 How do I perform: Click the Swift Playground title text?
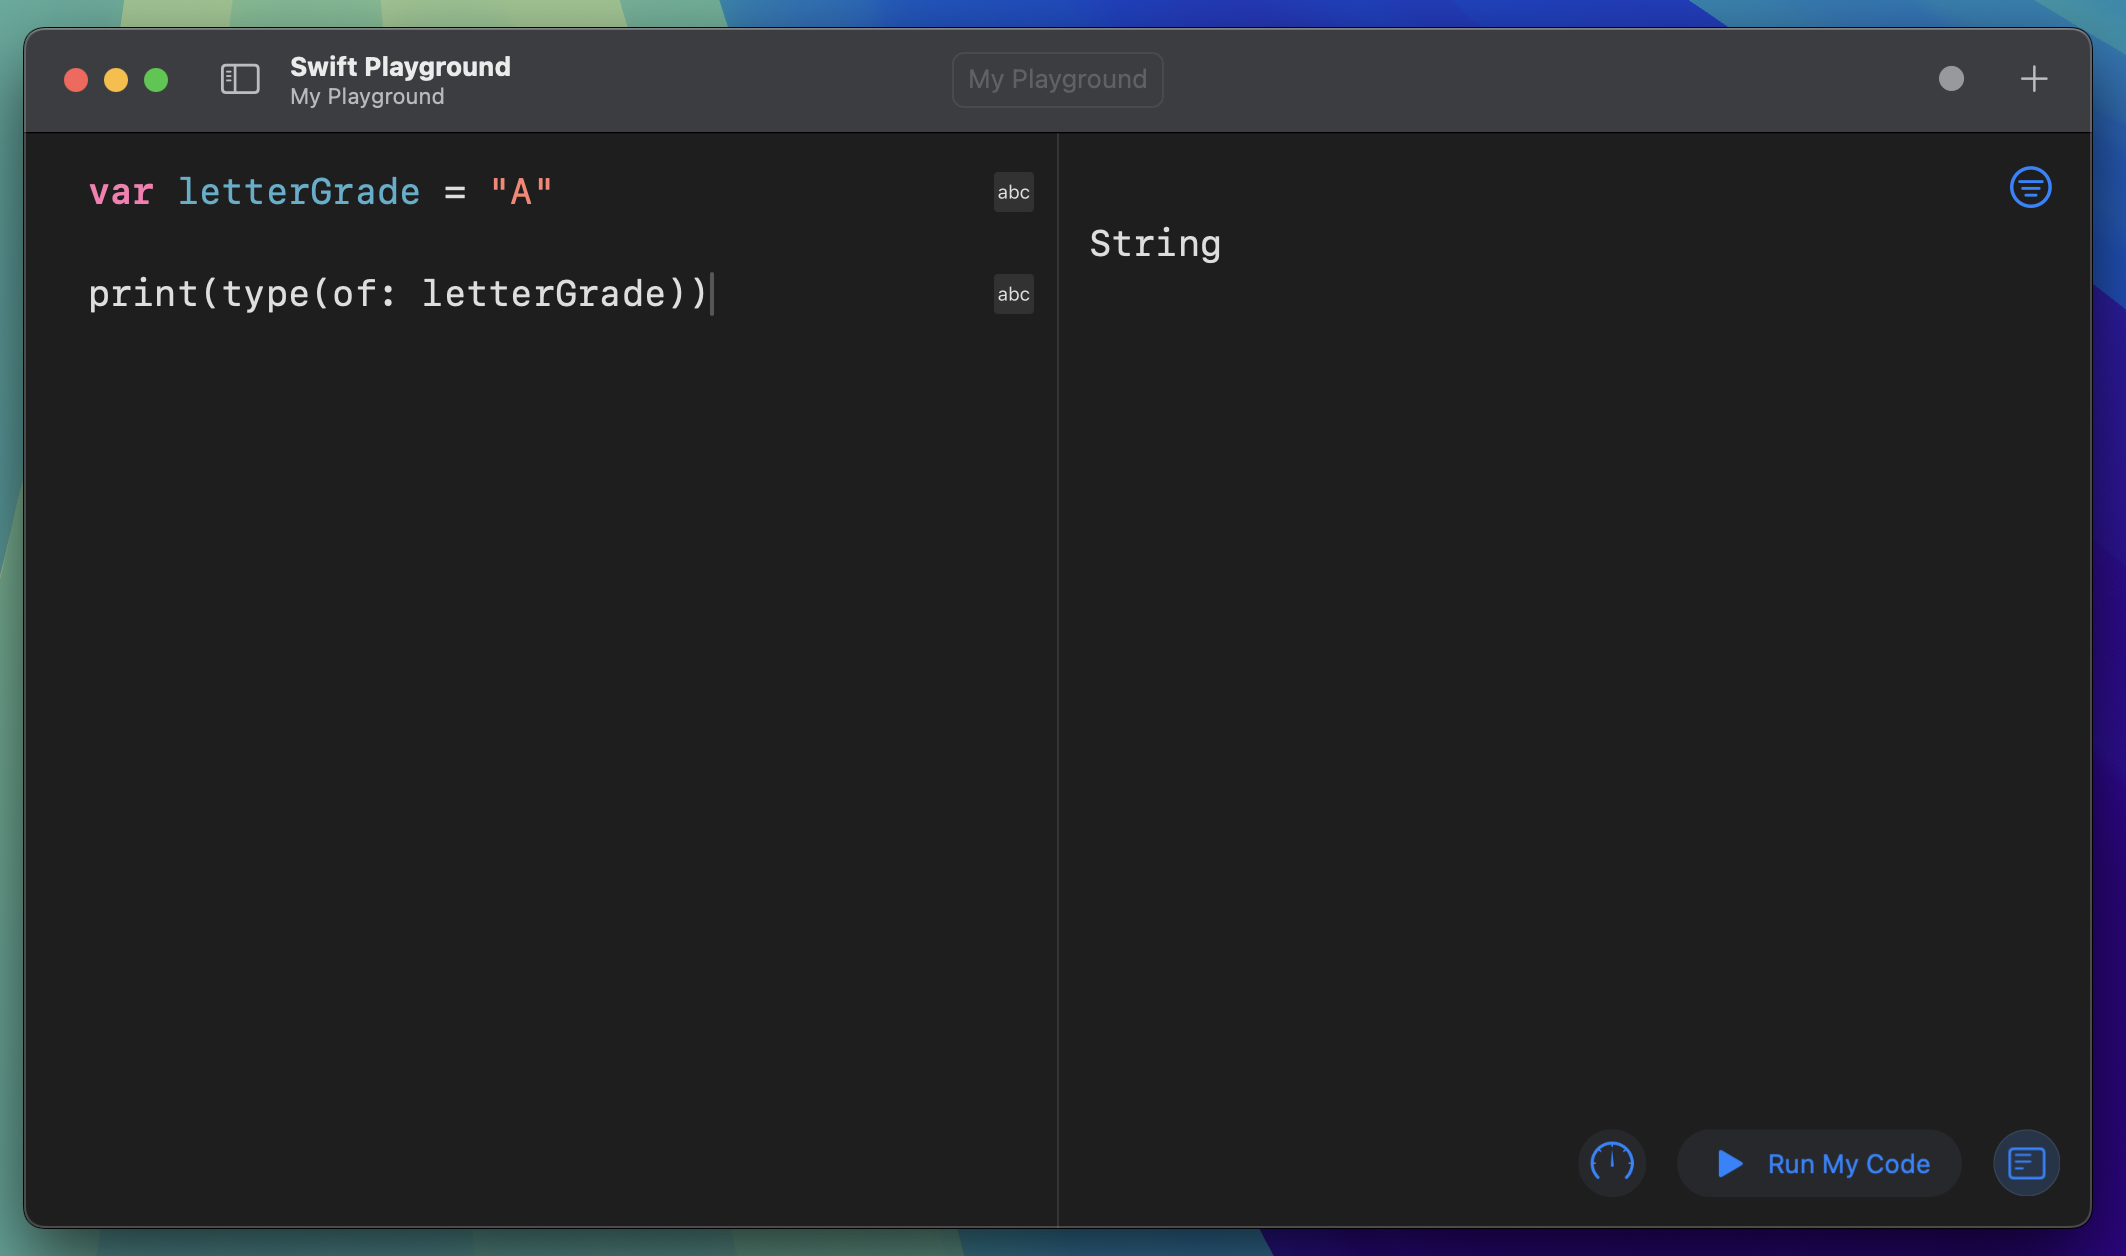(400, 66)
